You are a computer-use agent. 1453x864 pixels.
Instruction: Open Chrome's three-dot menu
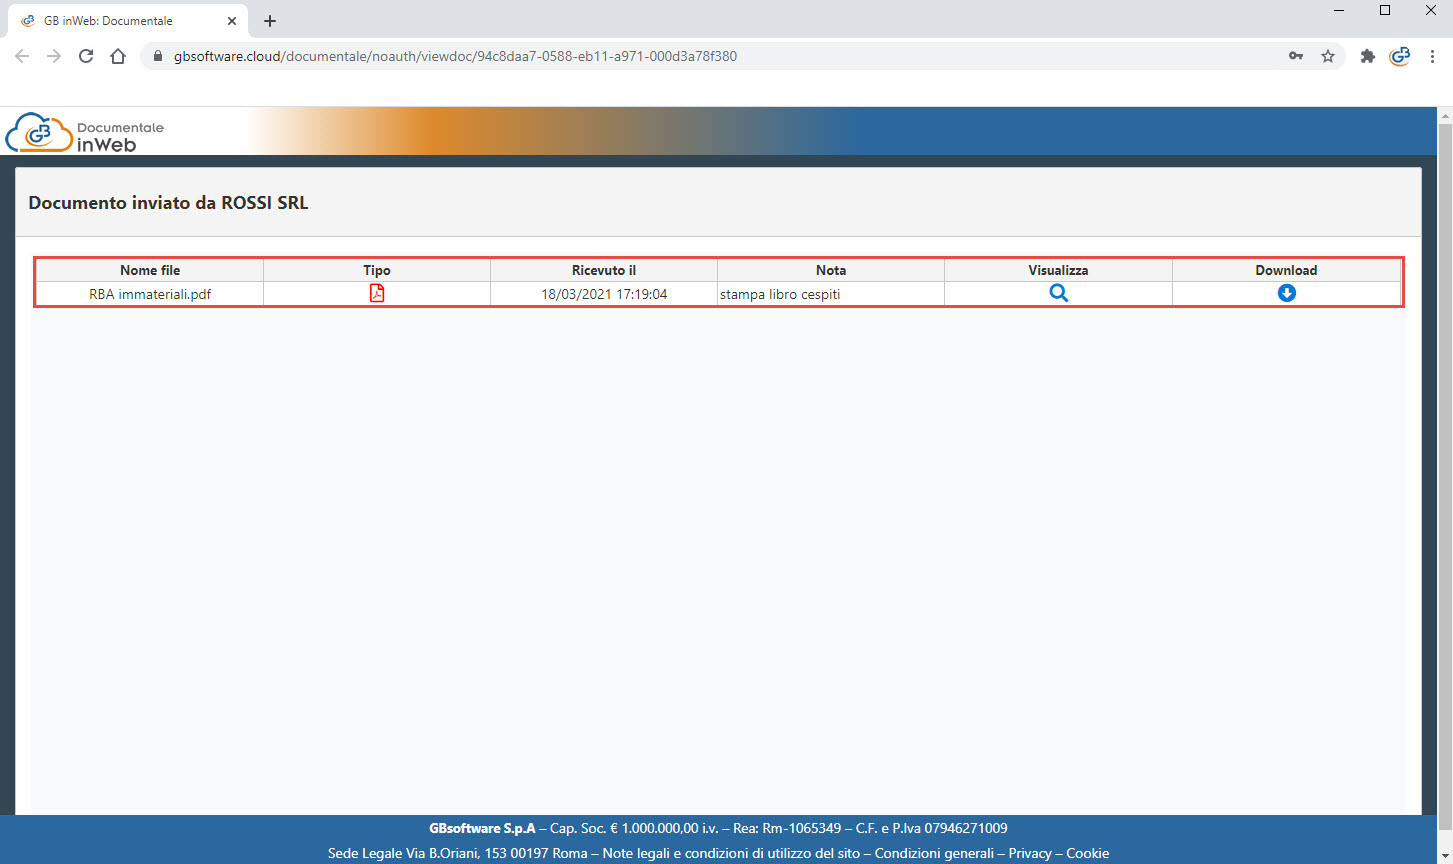(x=1432, y=56)
